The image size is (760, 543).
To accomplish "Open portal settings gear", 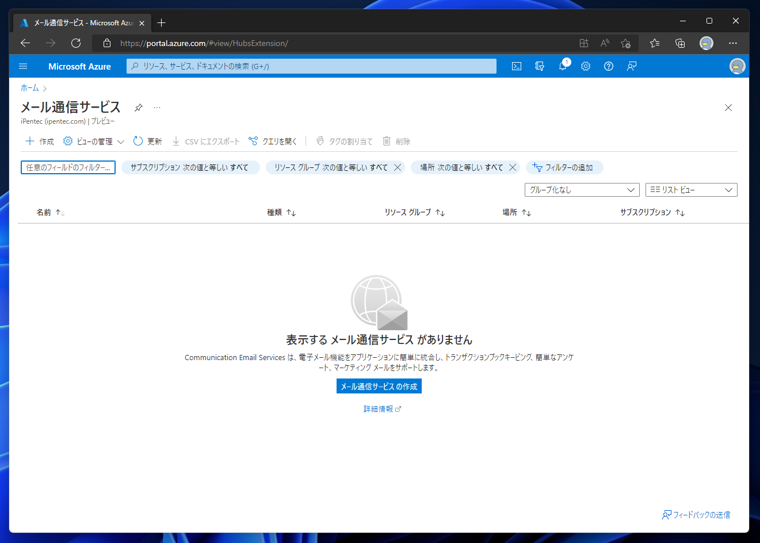I will click(x=586, y=66).
